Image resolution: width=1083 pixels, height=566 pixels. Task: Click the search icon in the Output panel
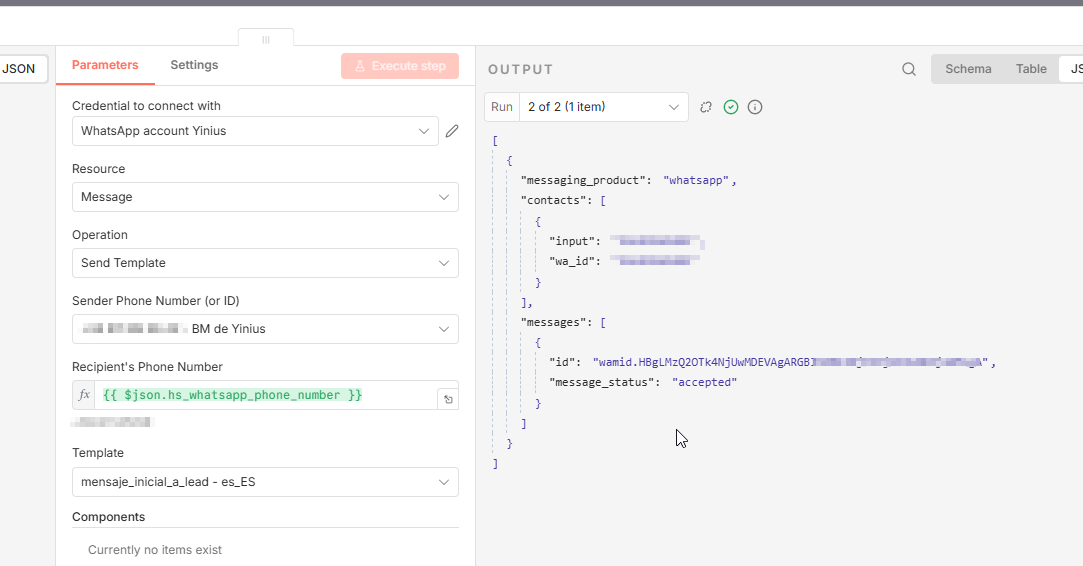(x=909, y=69)
